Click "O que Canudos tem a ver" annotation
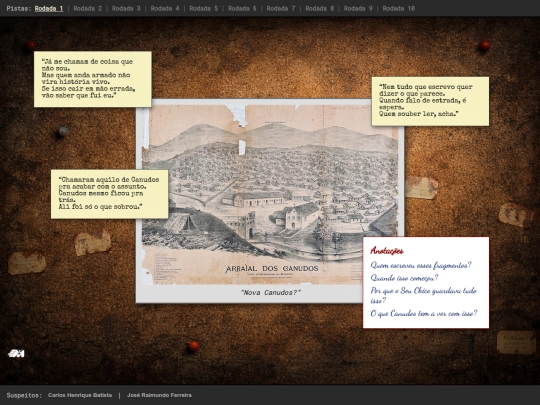The image size is (540, 405). pos(424,313)
